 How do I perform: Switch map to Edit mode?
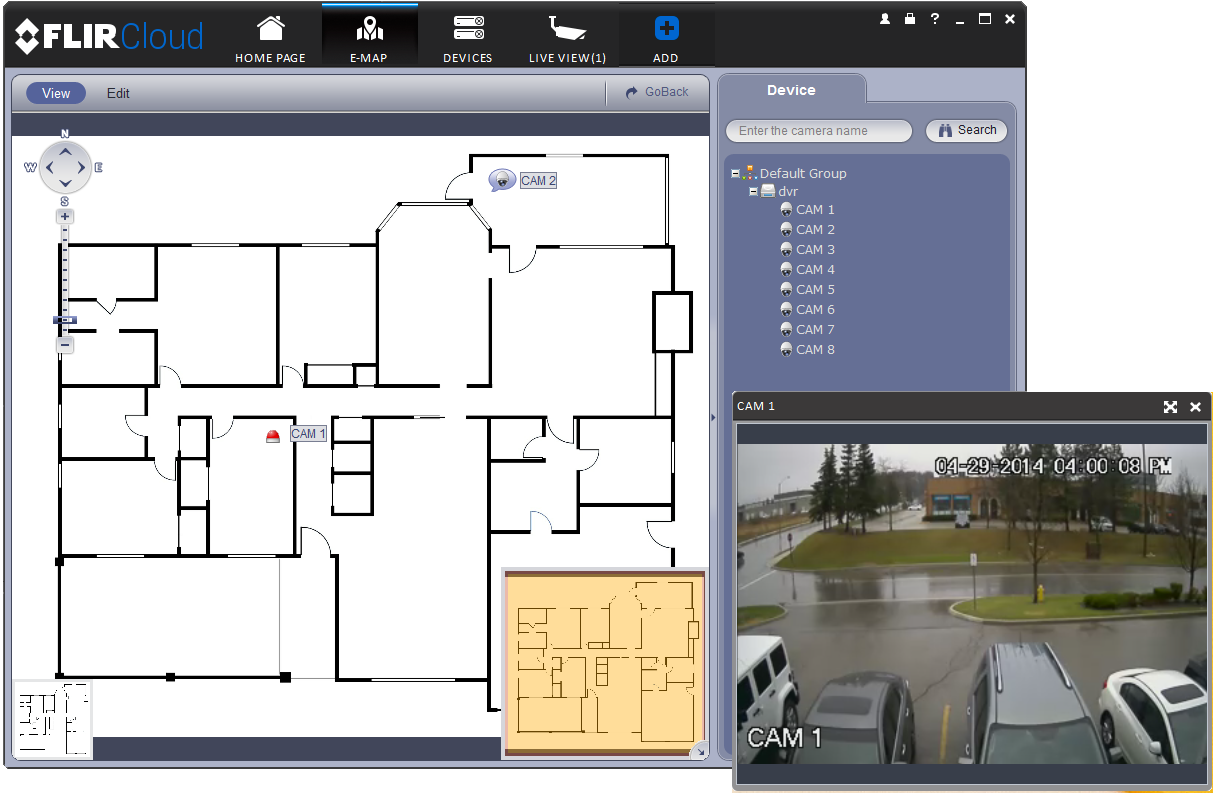pos(118,93)
